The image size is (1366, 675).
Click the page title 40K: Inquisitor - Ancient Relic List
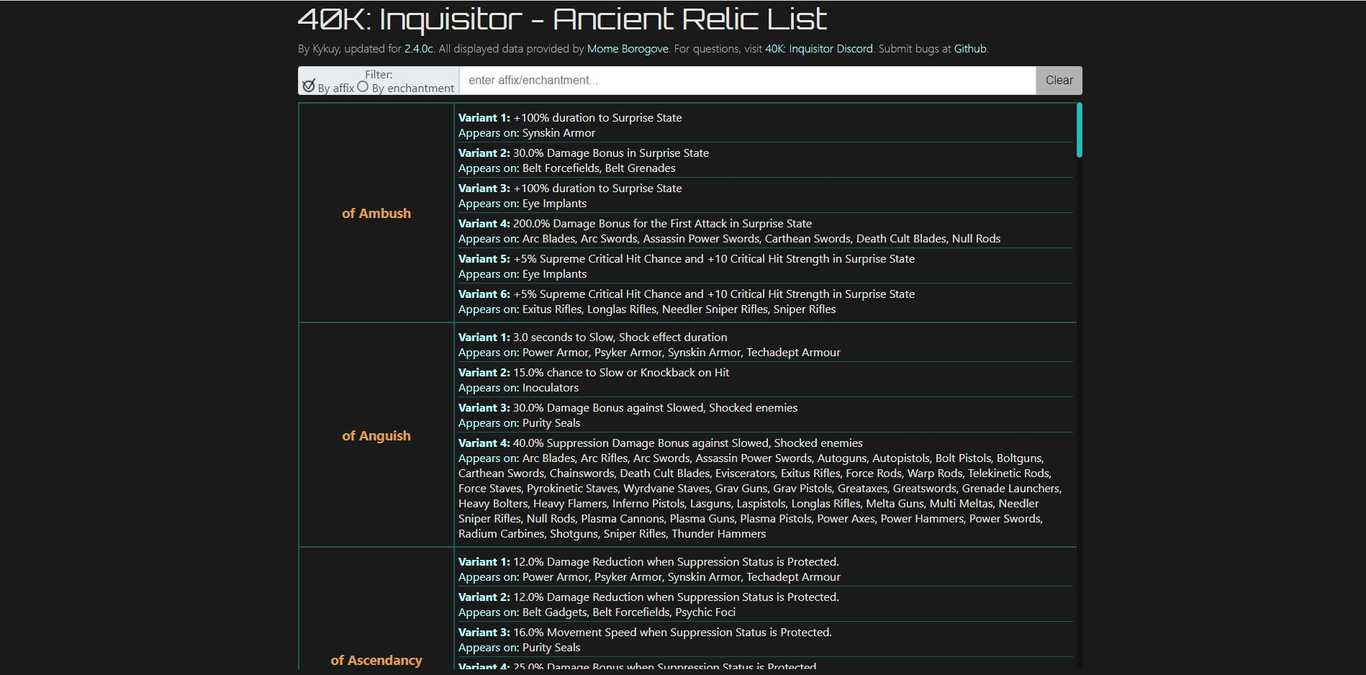point(563,18)
